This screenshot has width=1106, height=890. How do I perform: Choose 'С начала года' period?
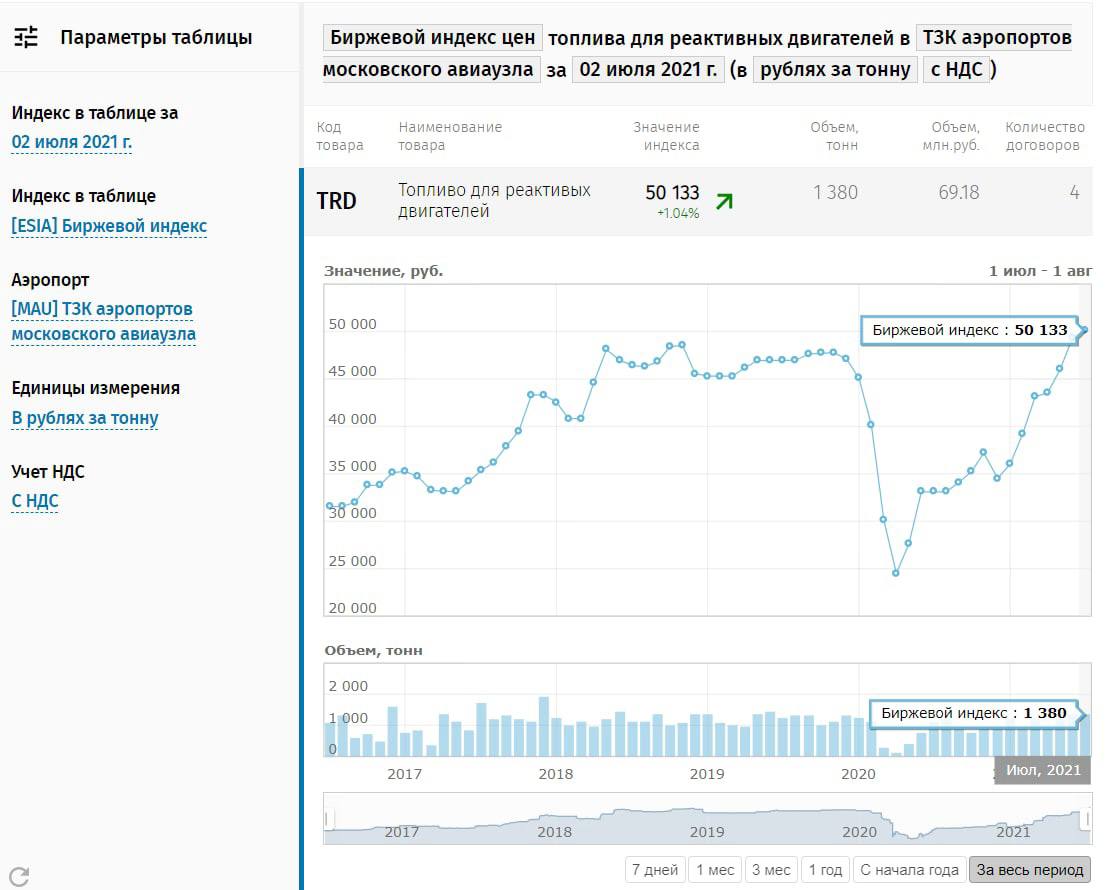pos(909,870)
